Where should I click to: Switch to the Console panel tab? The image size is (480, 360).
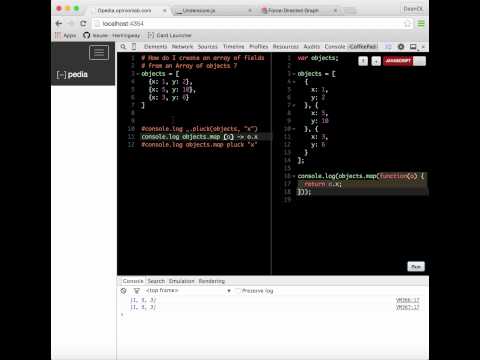pyautogui.click(x=335, y=47)
